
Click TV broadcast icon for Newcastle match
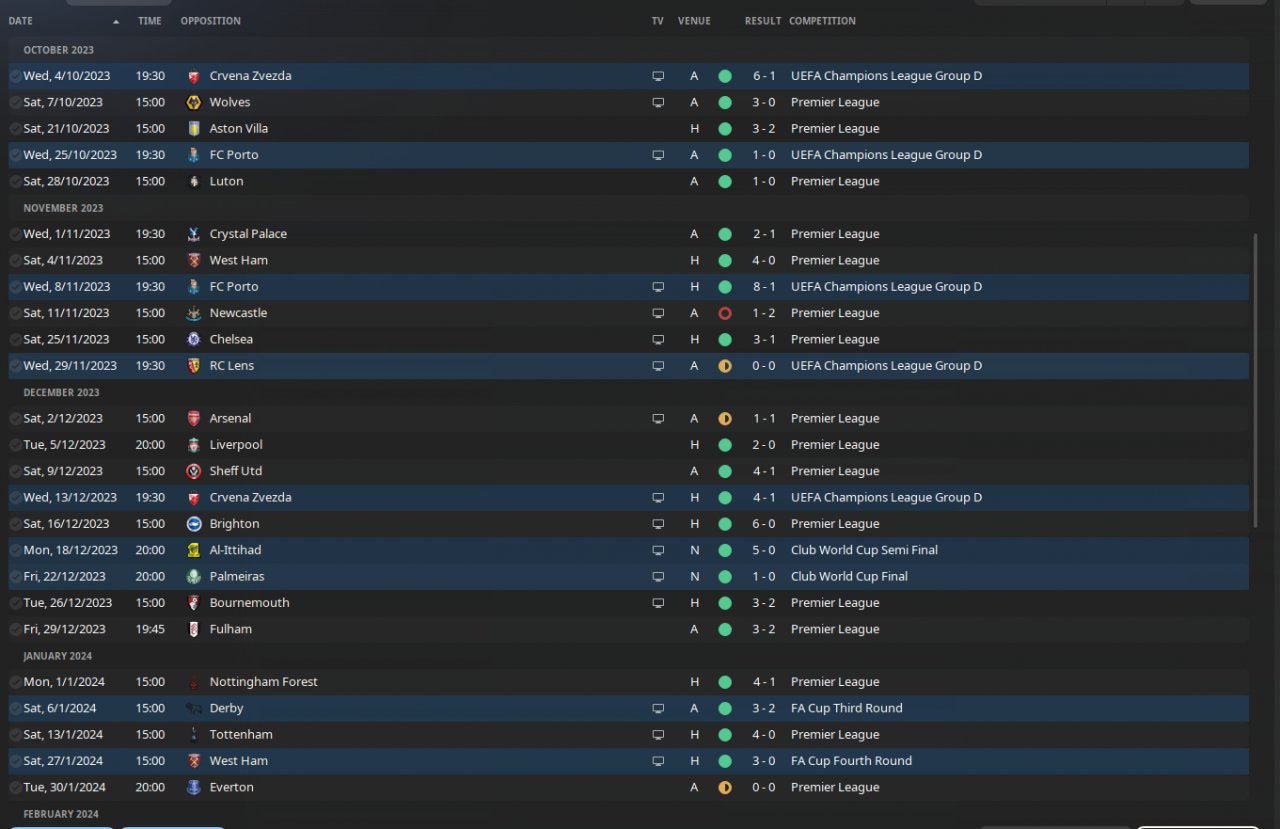(658, 313)
